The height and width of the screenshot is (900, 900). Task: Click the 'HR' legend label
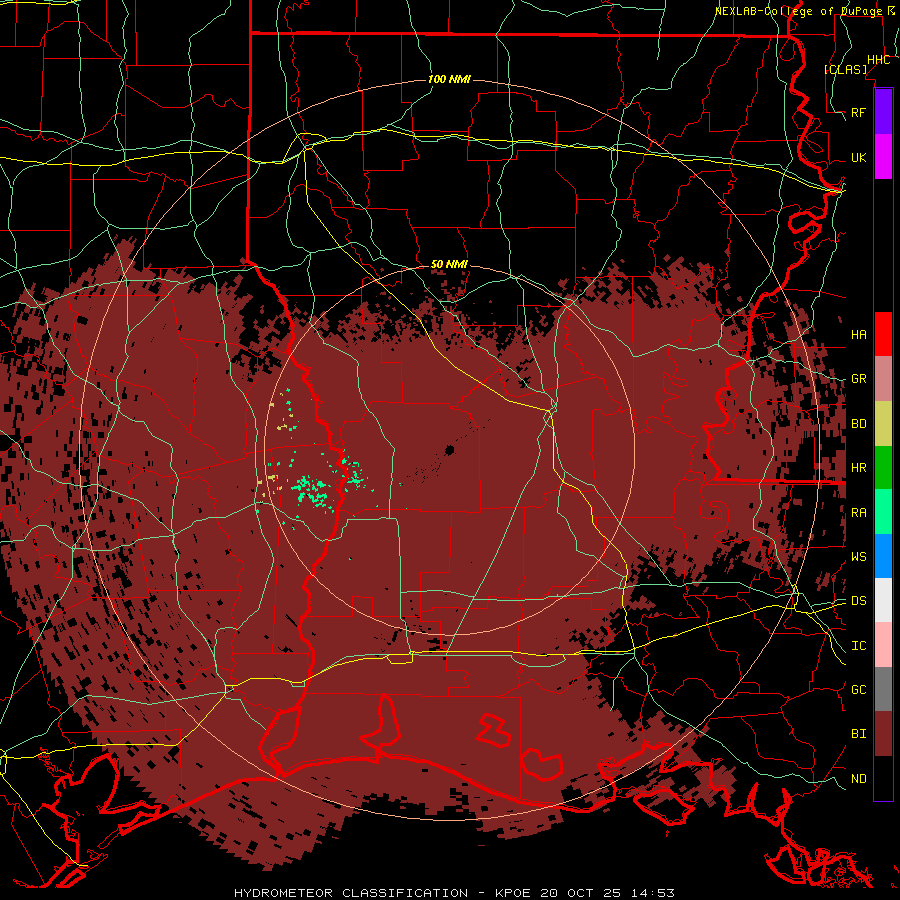[858, 468]
